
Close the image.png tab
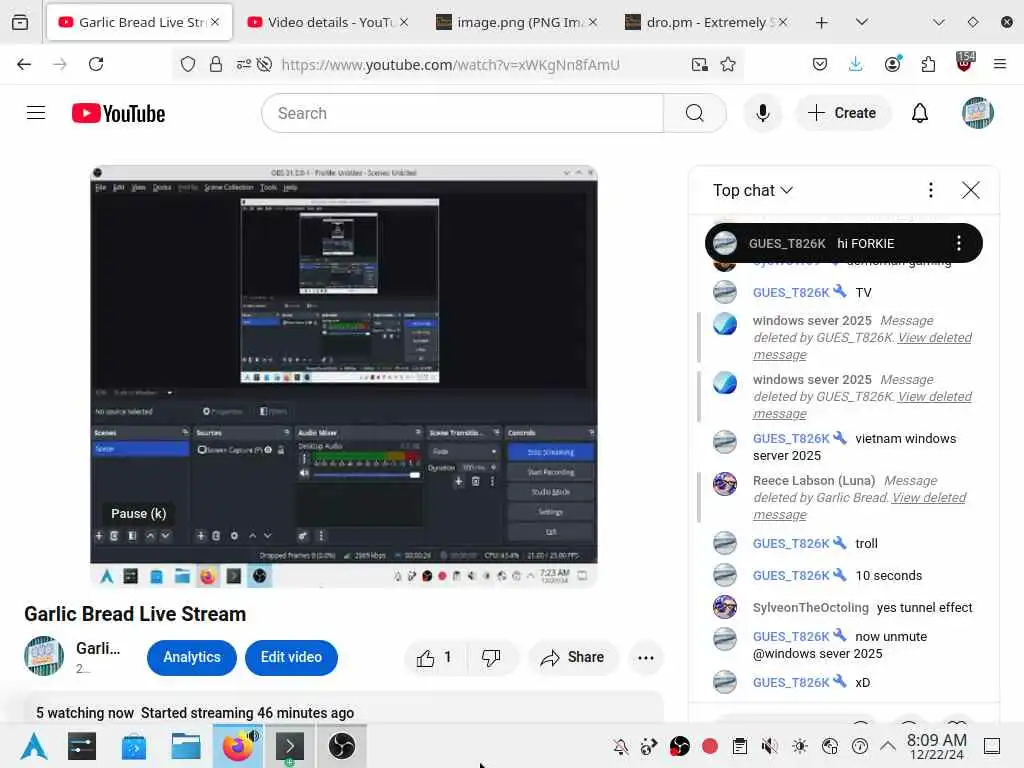(592, 22)
